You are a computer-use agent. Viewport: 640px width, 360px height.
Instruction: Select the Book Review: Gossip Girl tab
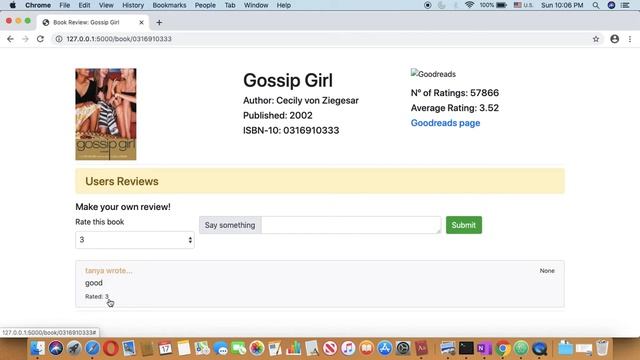[x=93, y=22]
